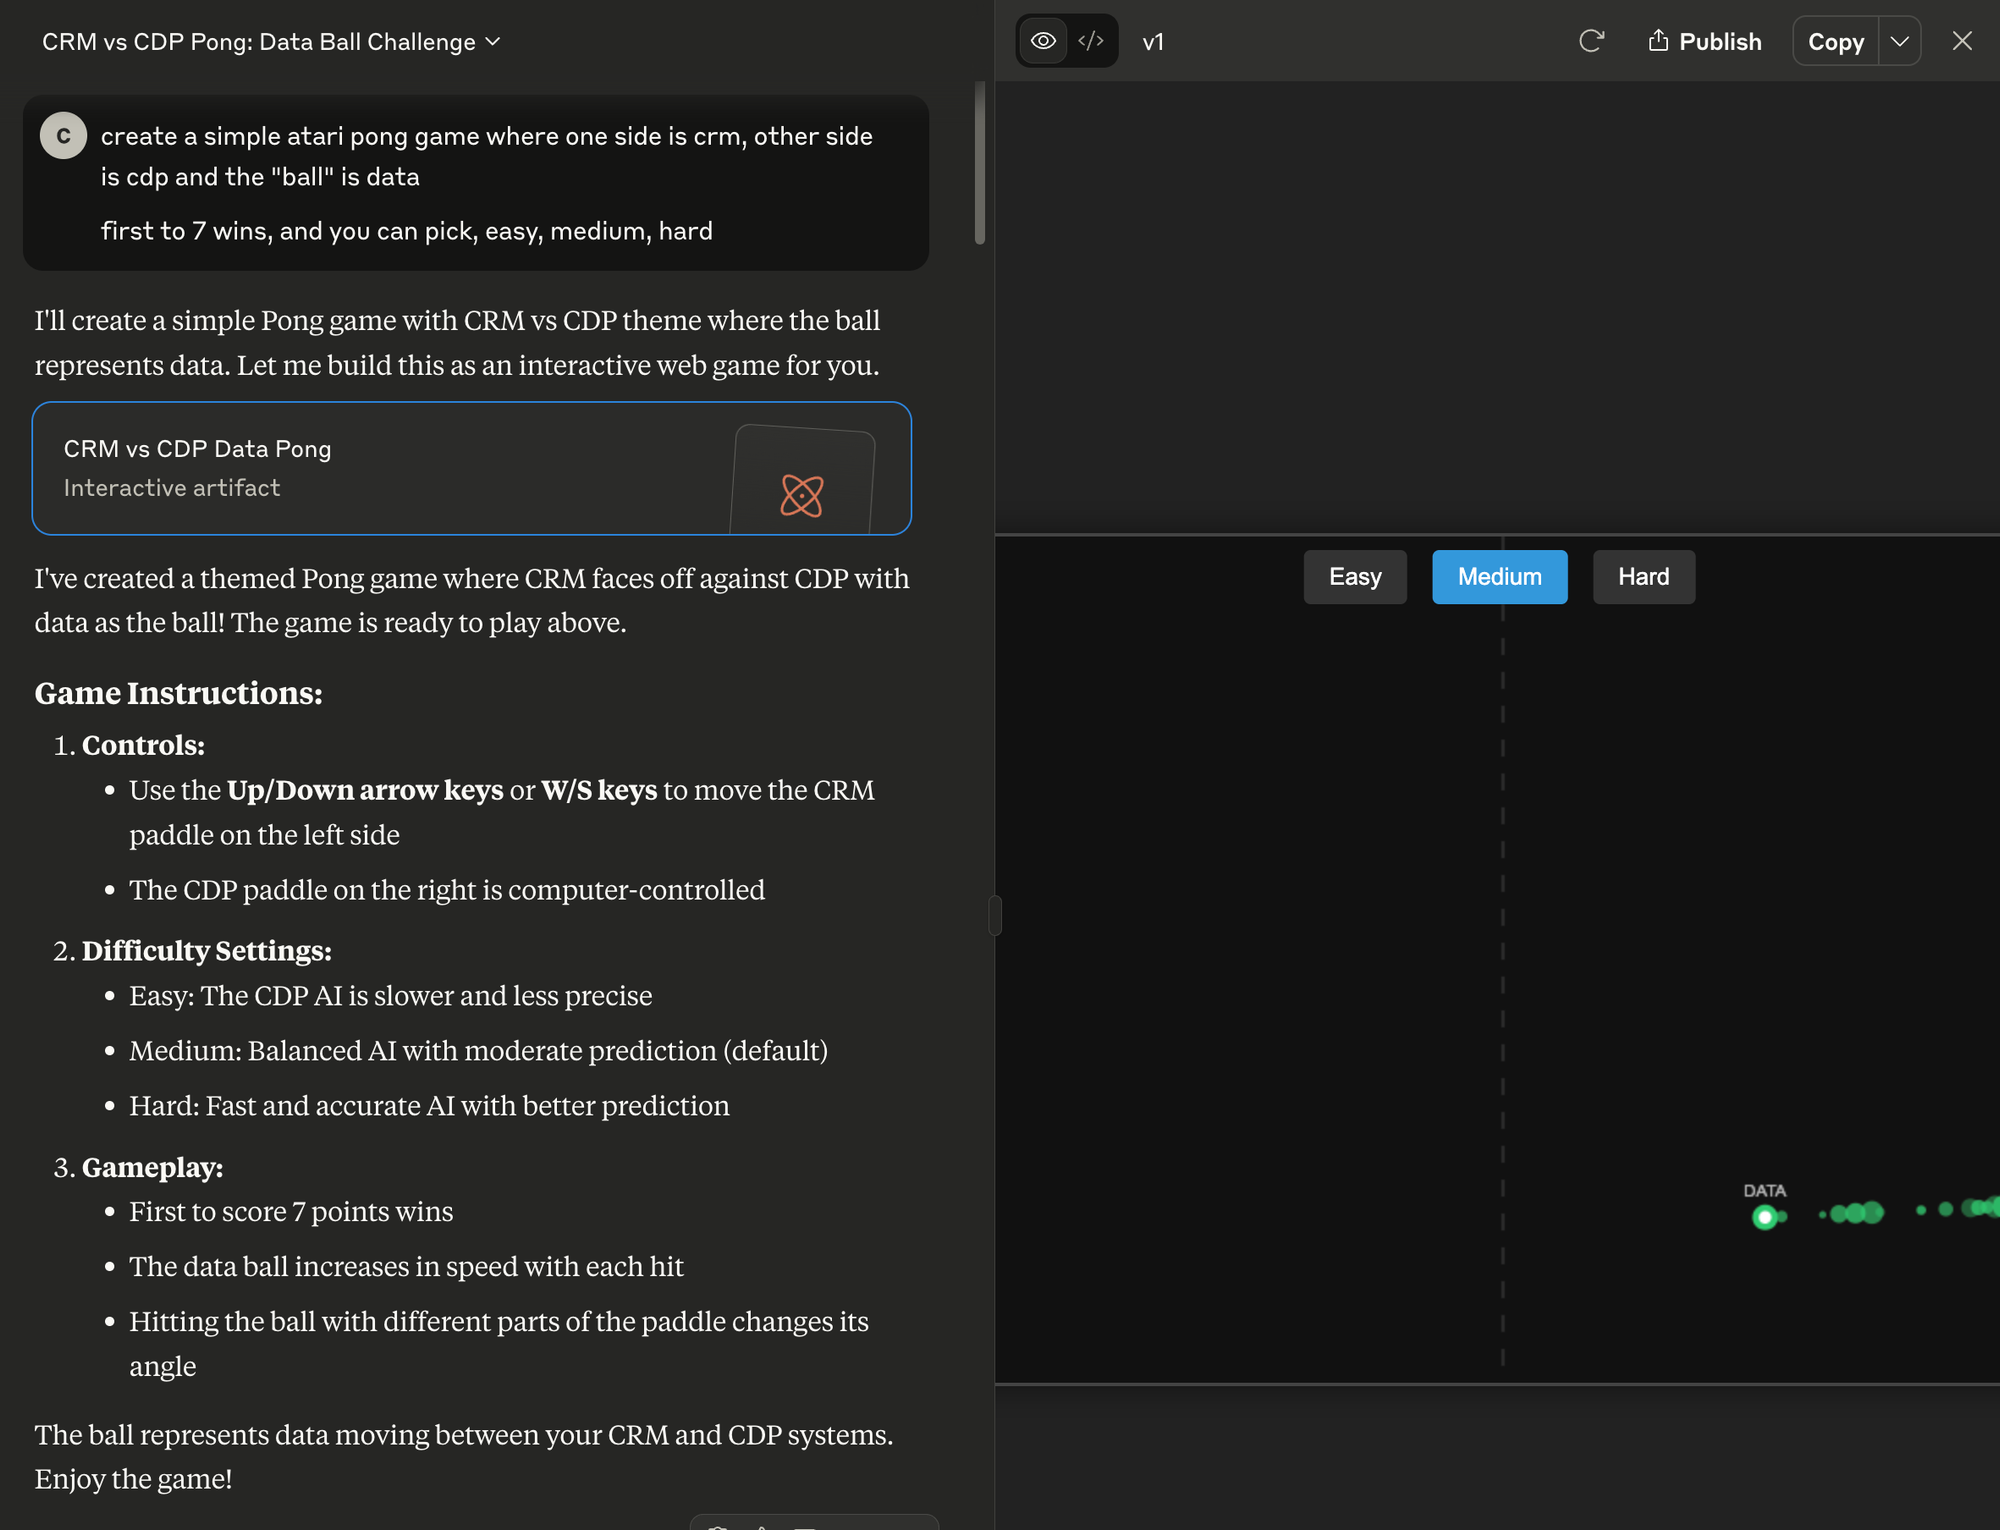Click the Publish text label
The width and height of the screenshot is (2000, 1530).
(1720, 42)
